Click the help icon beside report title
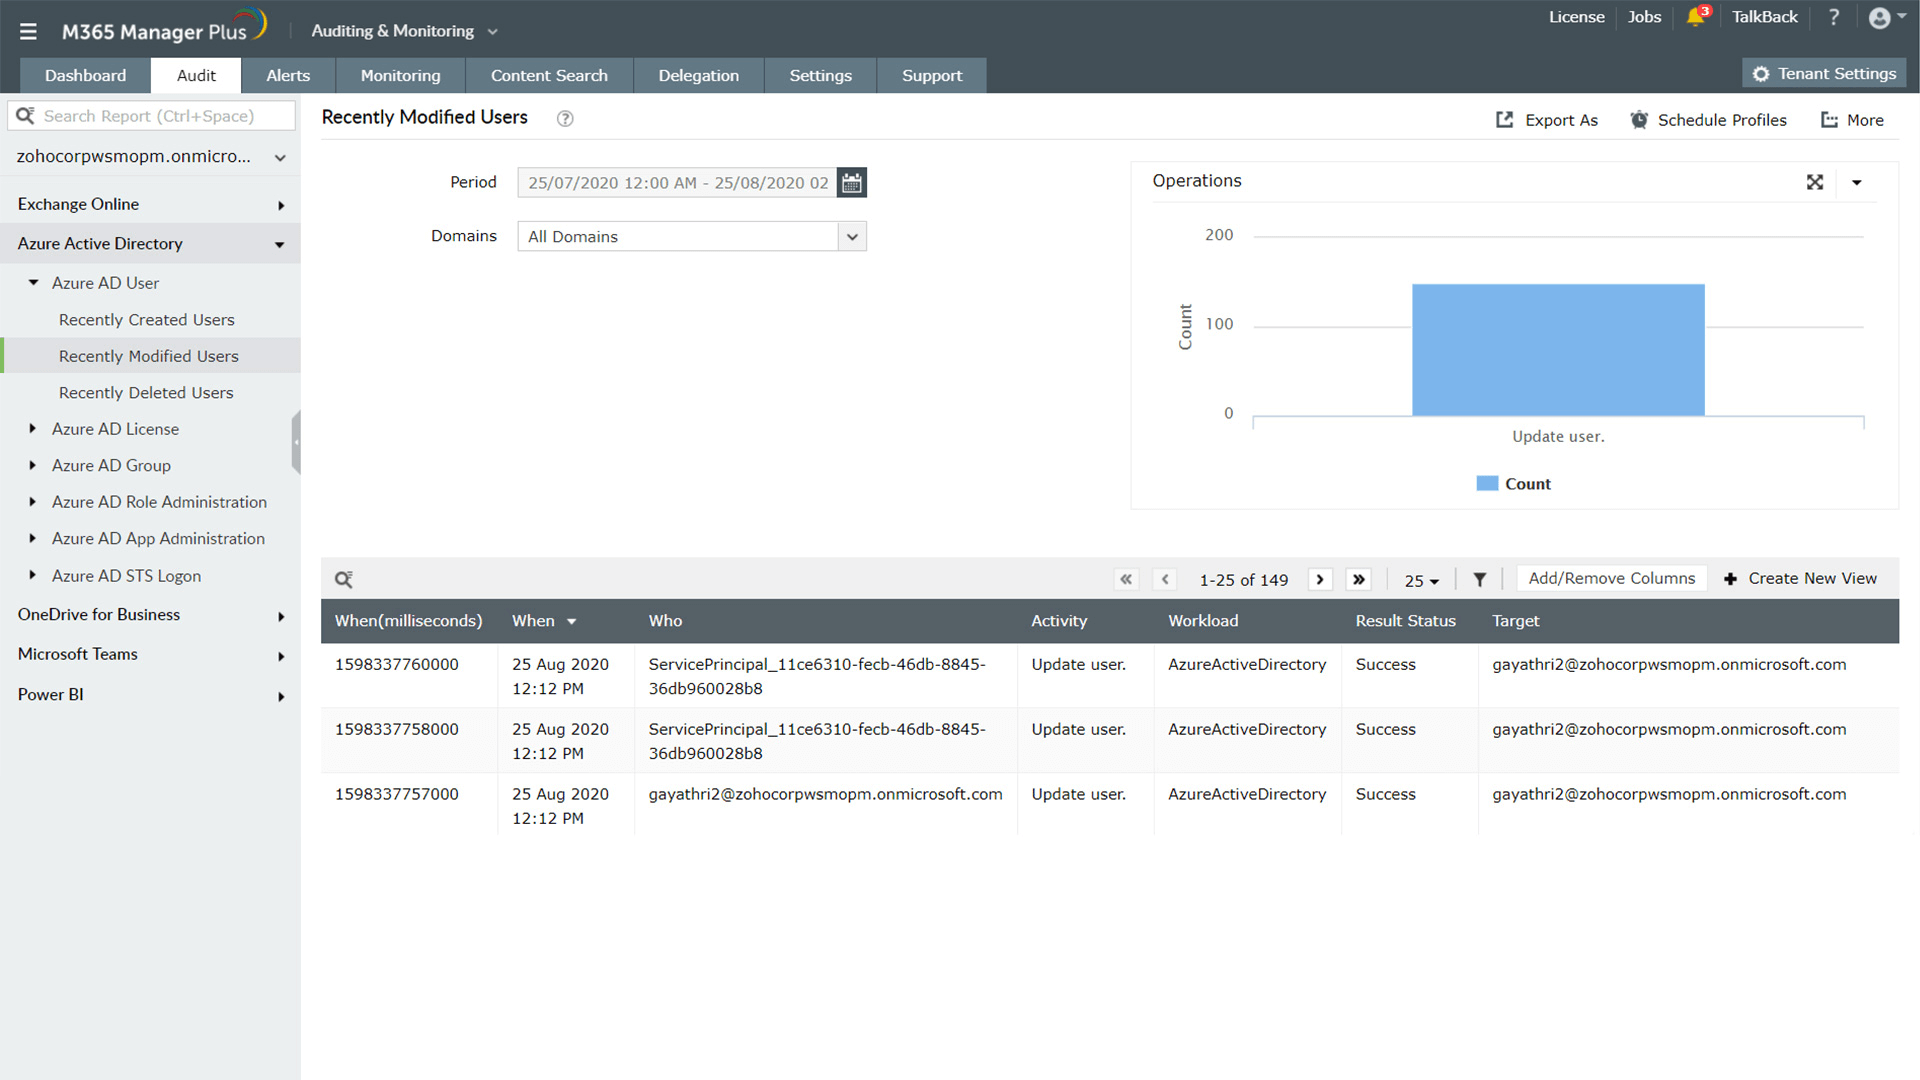Screen dimensions: 1920x1080 coord(565,119)
